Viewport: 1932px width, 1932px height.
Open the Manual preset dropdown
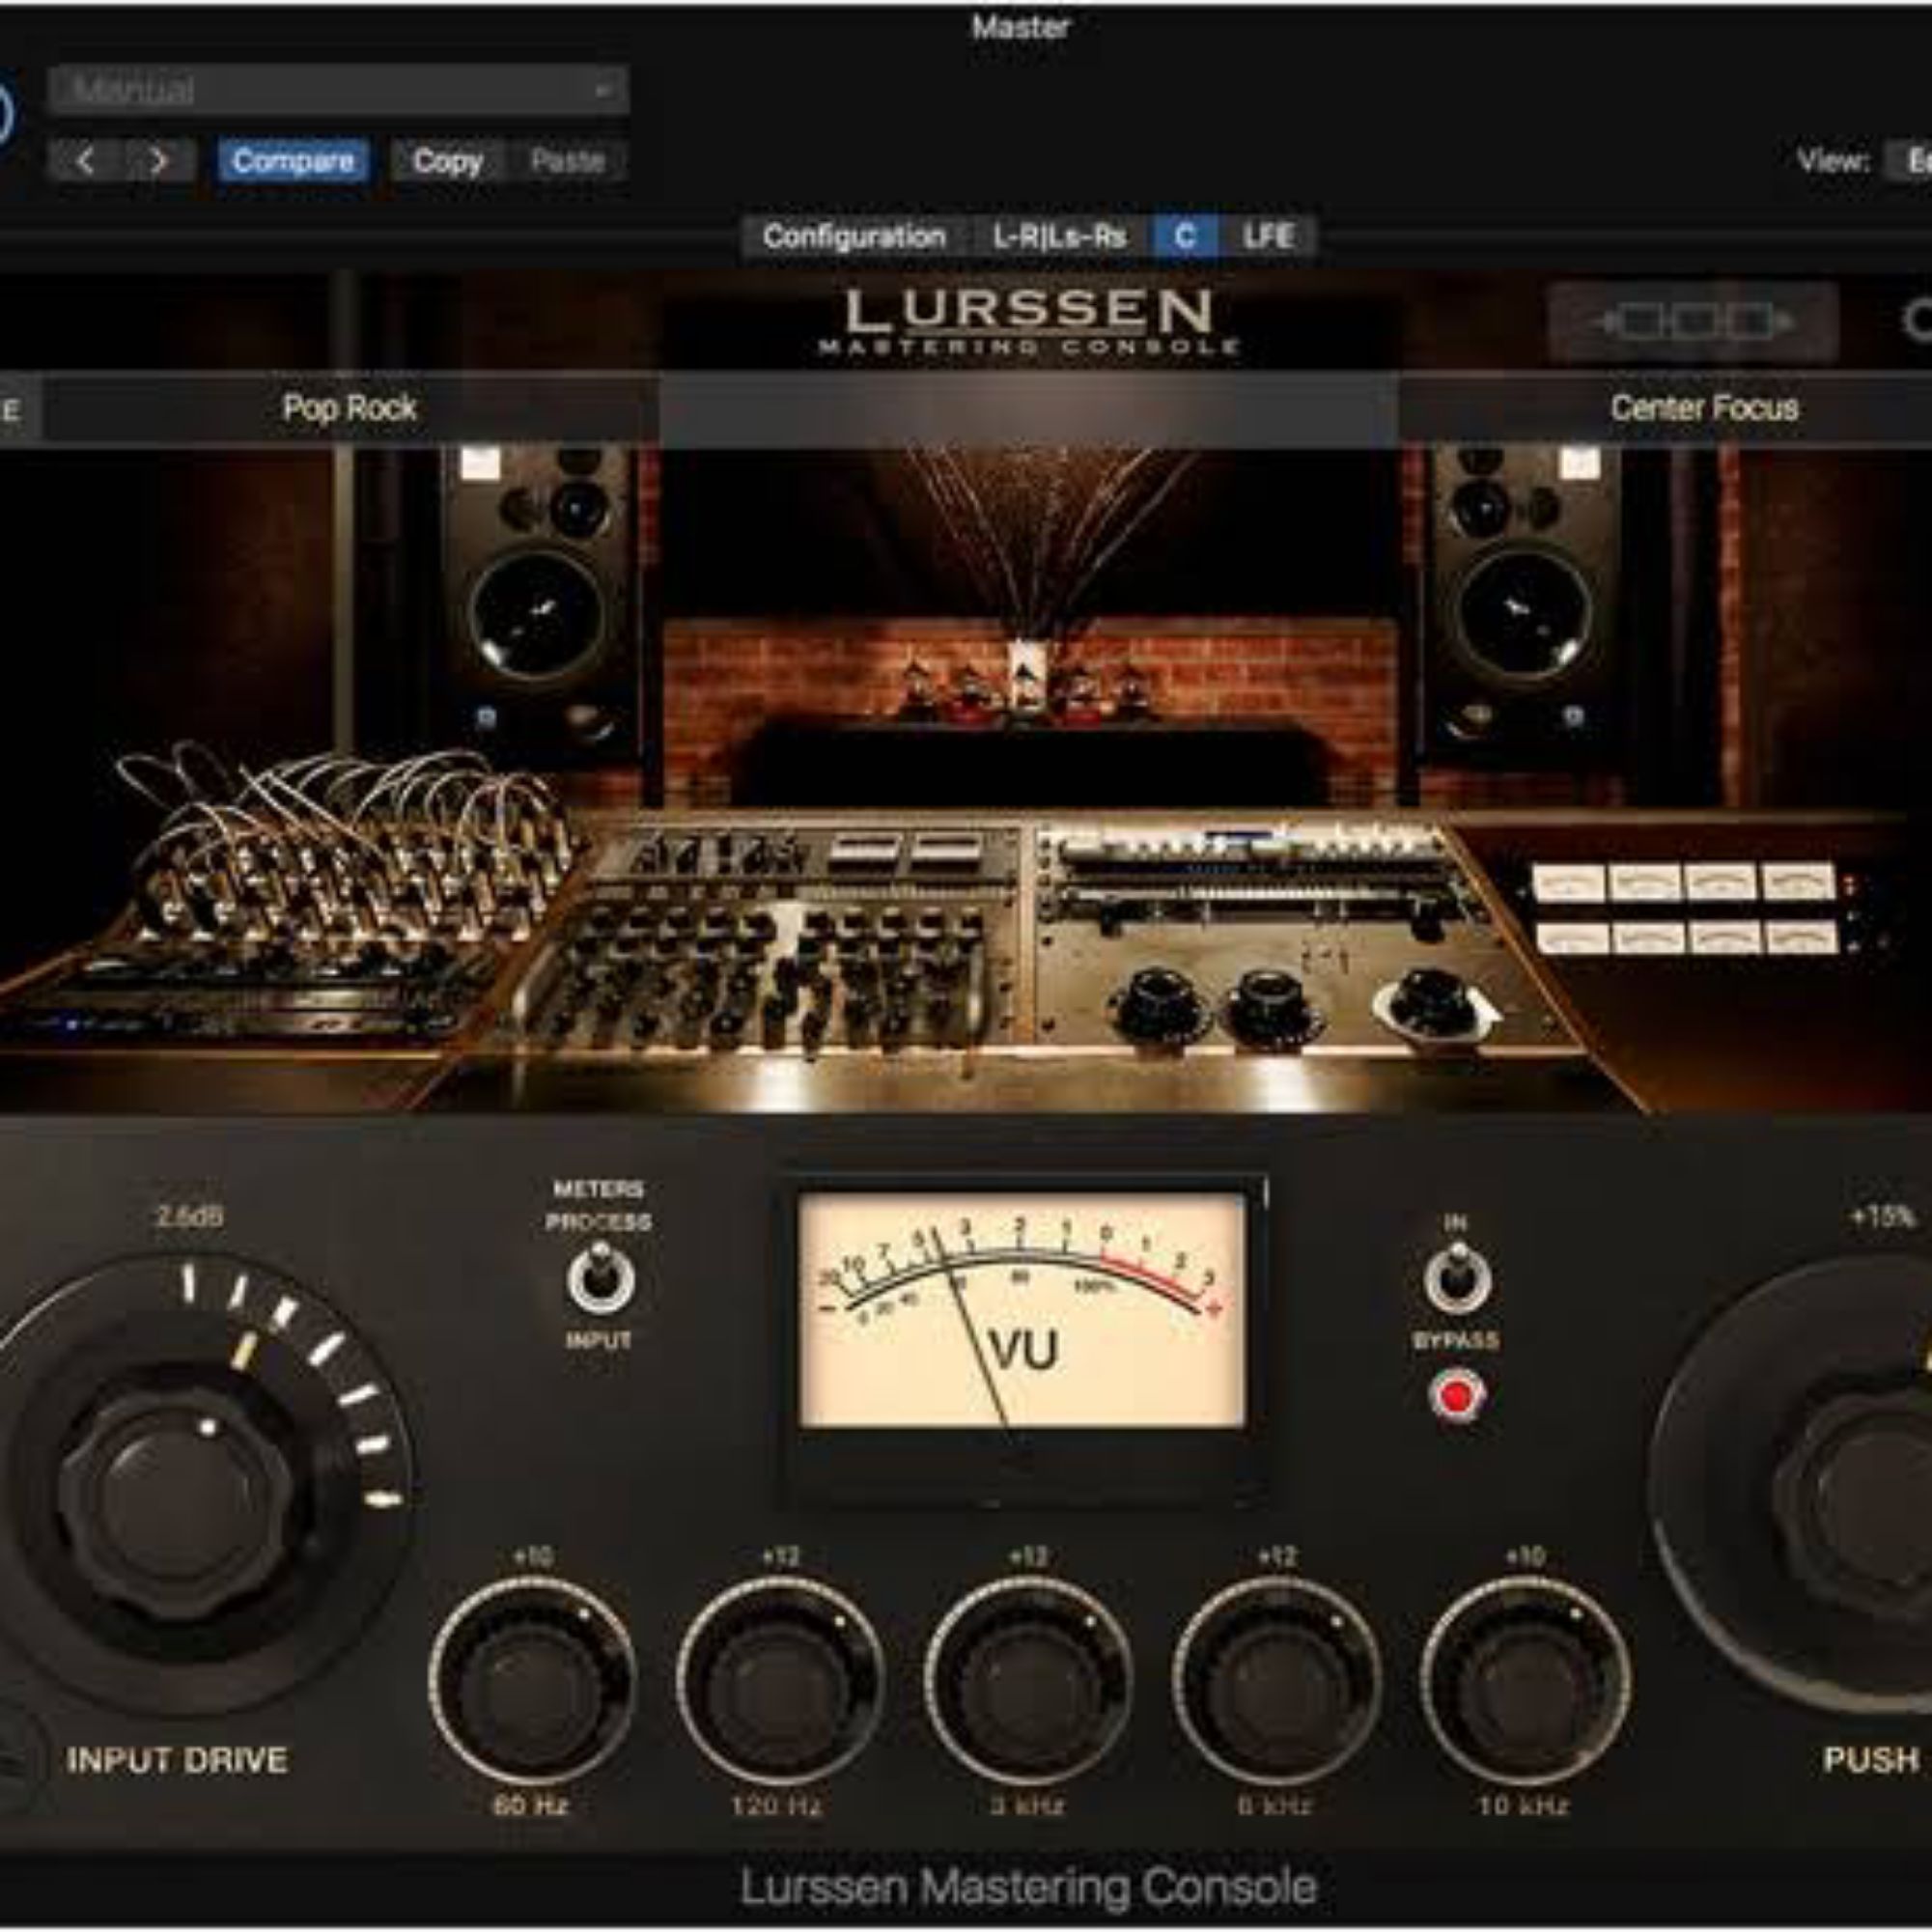click(x=338, y=90)
